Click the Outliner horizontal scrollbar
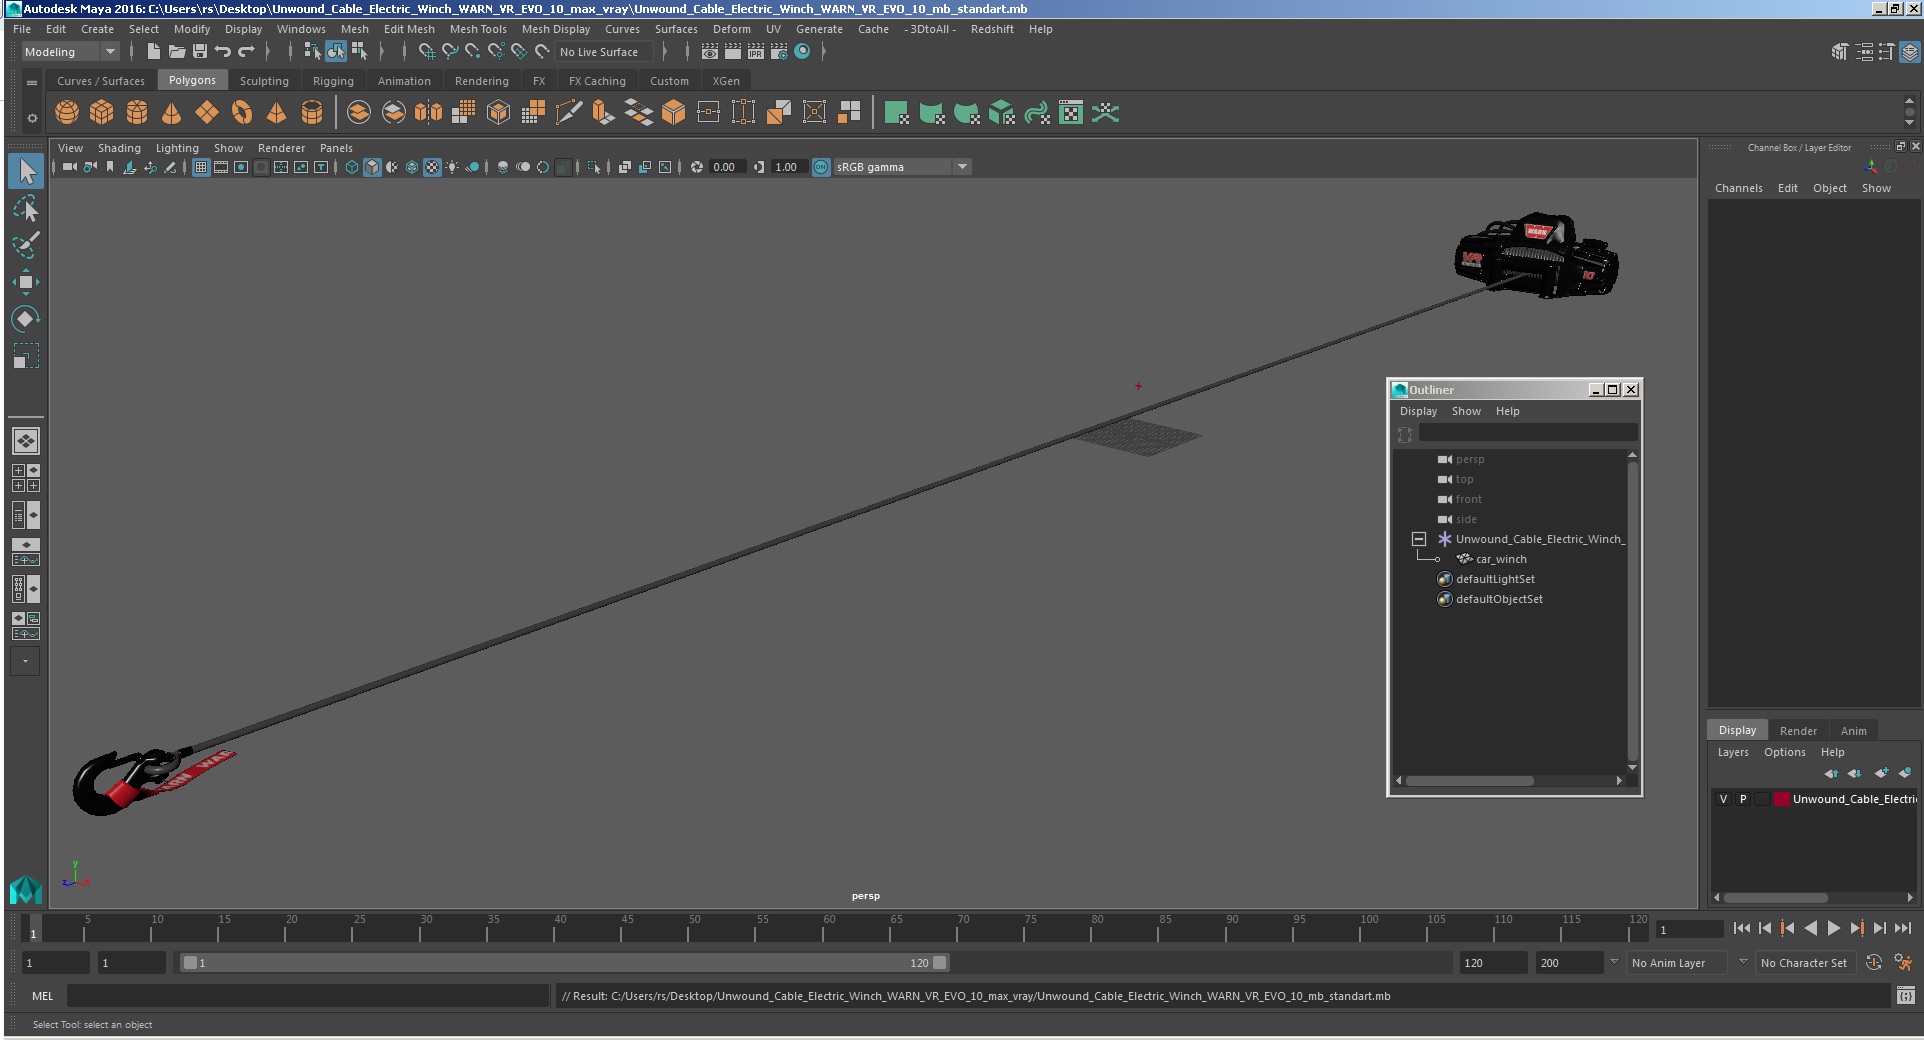This screenshot has height=1040, width=1924. tap(1469, 781)
